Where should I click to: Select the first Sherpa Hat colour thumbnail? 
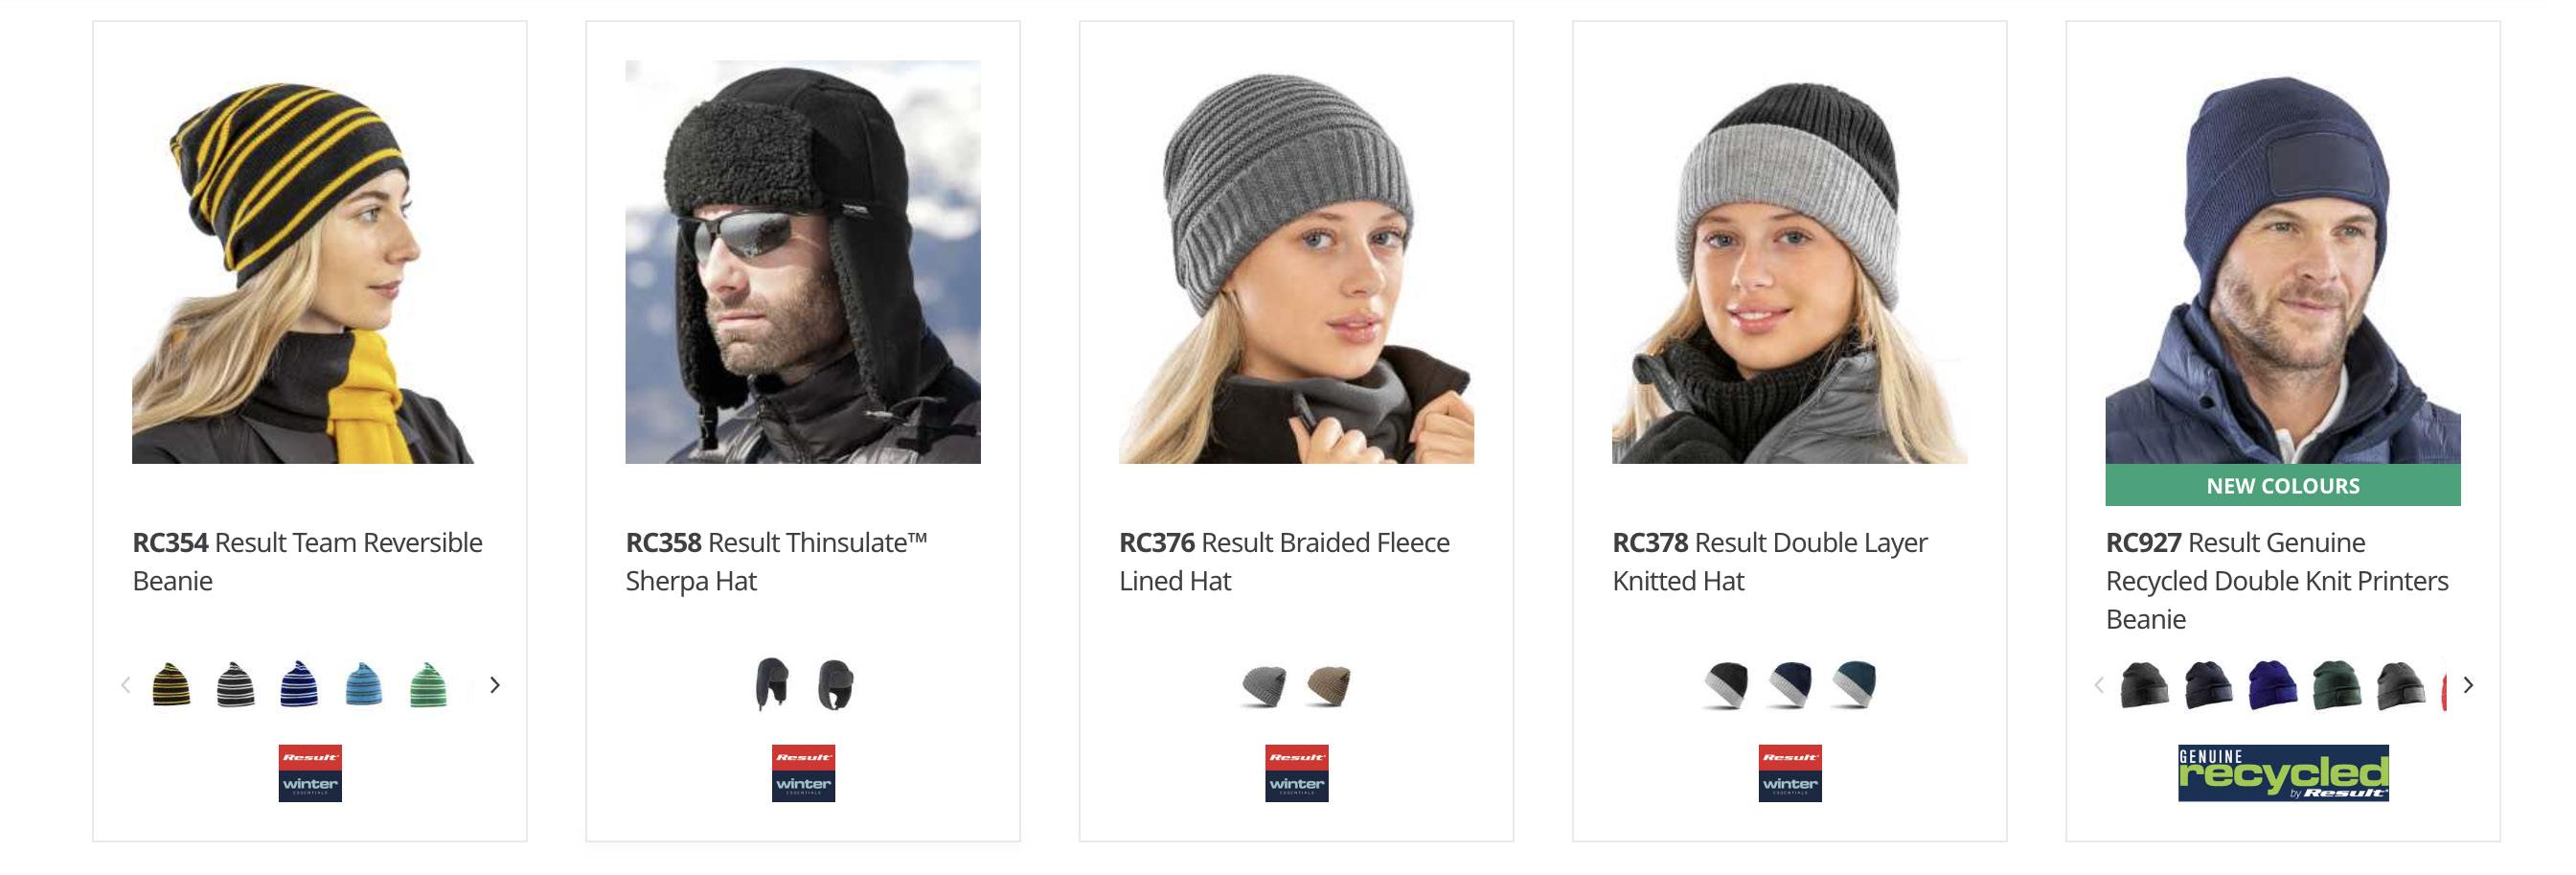772,685
